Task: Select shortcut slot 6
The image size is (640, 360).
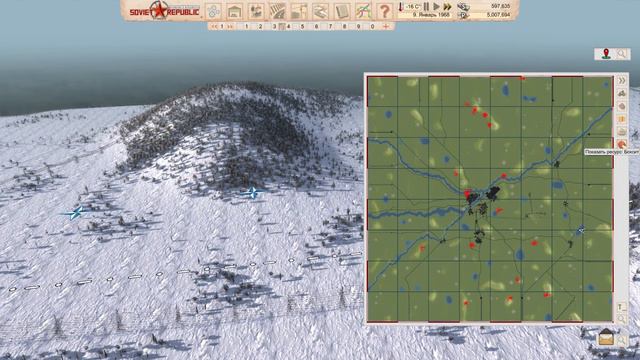Action: [316, 27]
